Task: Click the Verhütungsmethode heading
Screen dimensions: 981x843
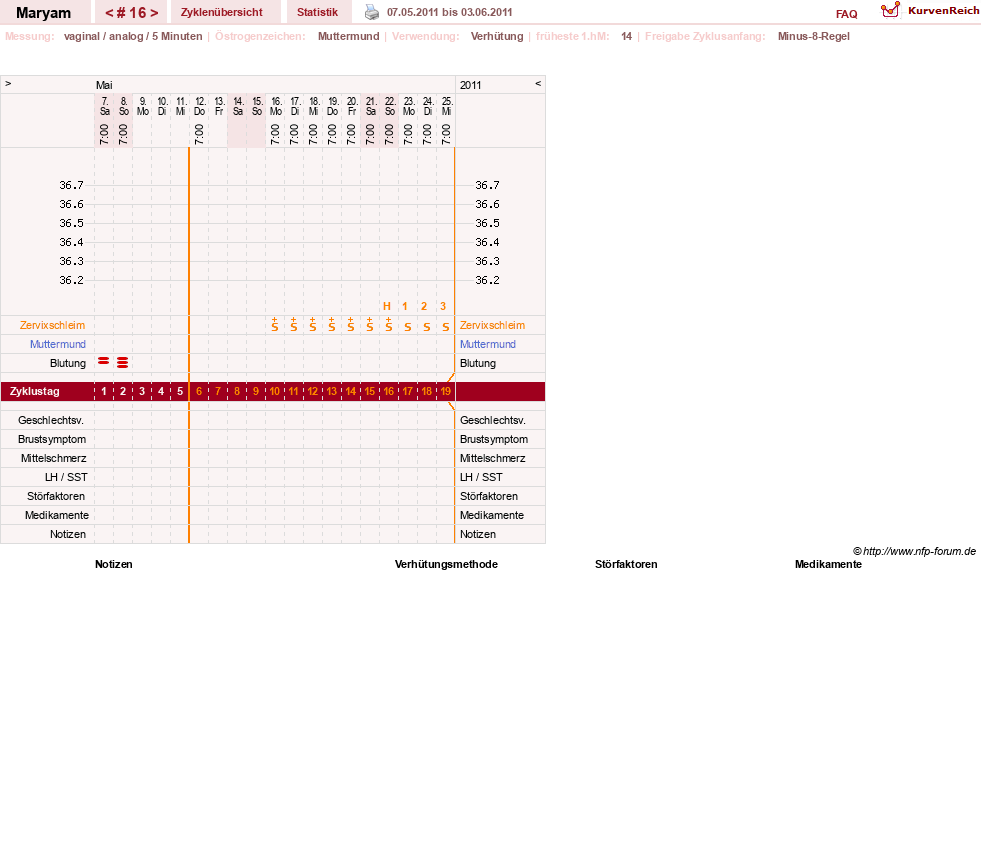Action: pyautogui.click(x=446, y=565)
